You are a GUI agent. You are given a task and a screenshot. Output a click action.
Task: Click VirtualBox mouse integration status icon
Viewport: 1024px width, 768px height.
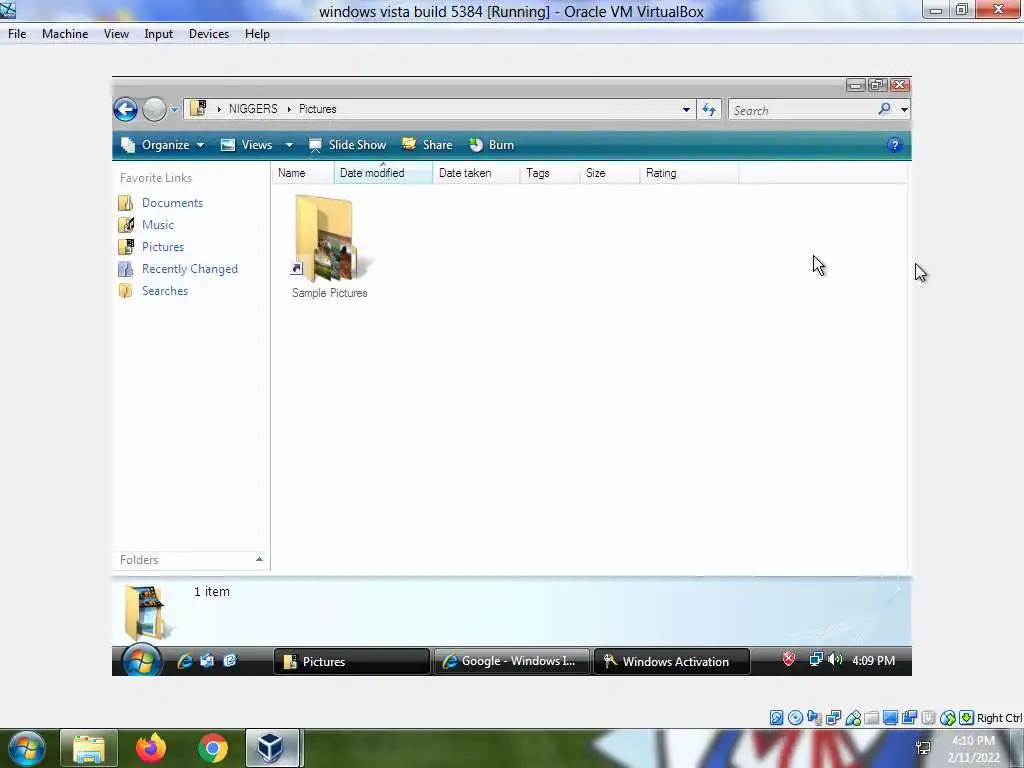point(948,718)
